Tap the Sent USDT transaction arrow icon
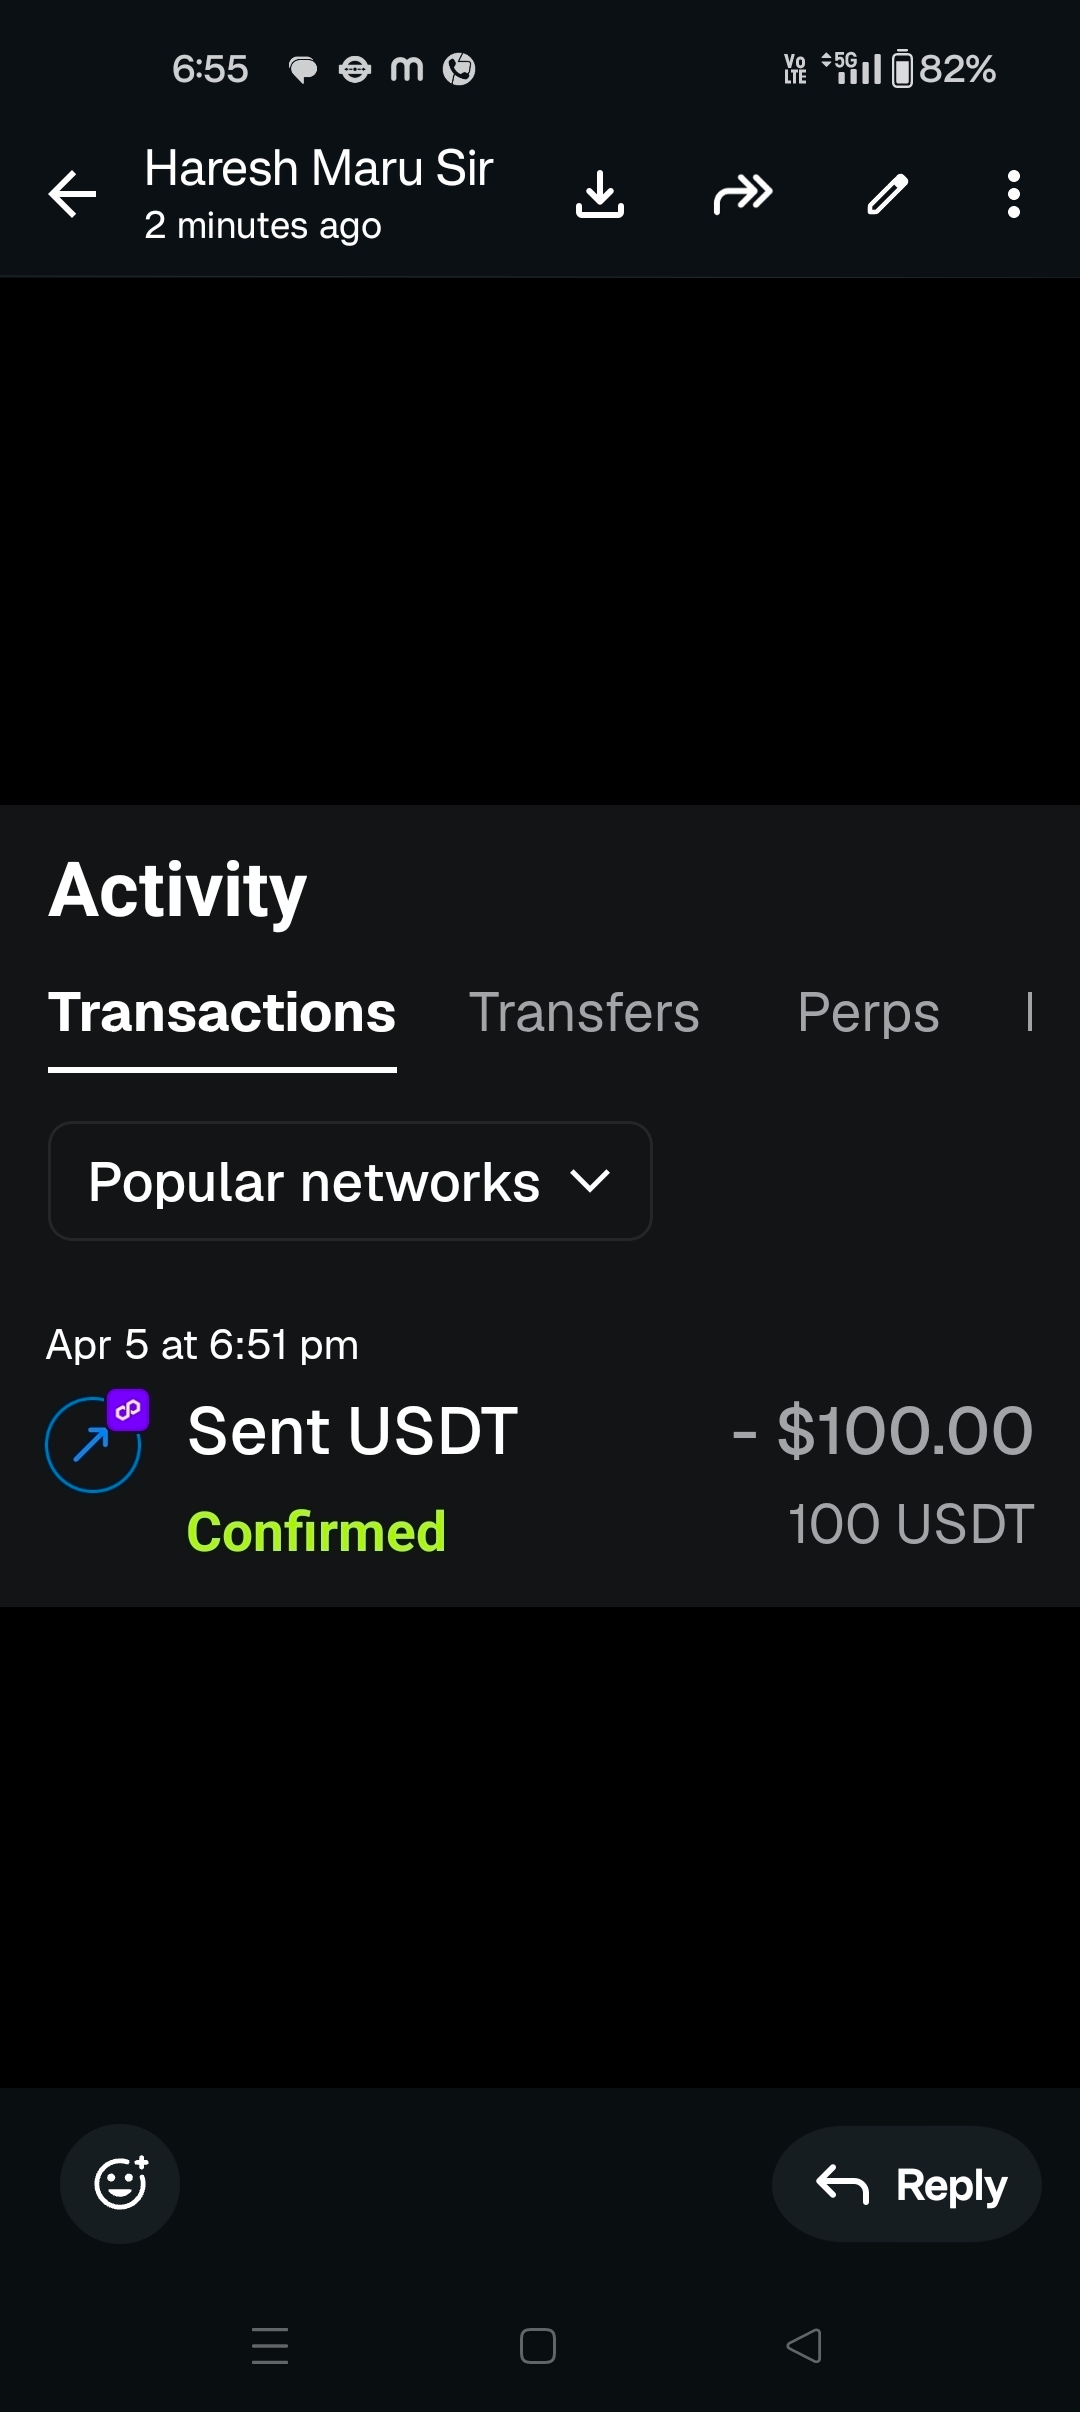Viewport: 1080px width, 2412px height. (x=93, y=1444)
